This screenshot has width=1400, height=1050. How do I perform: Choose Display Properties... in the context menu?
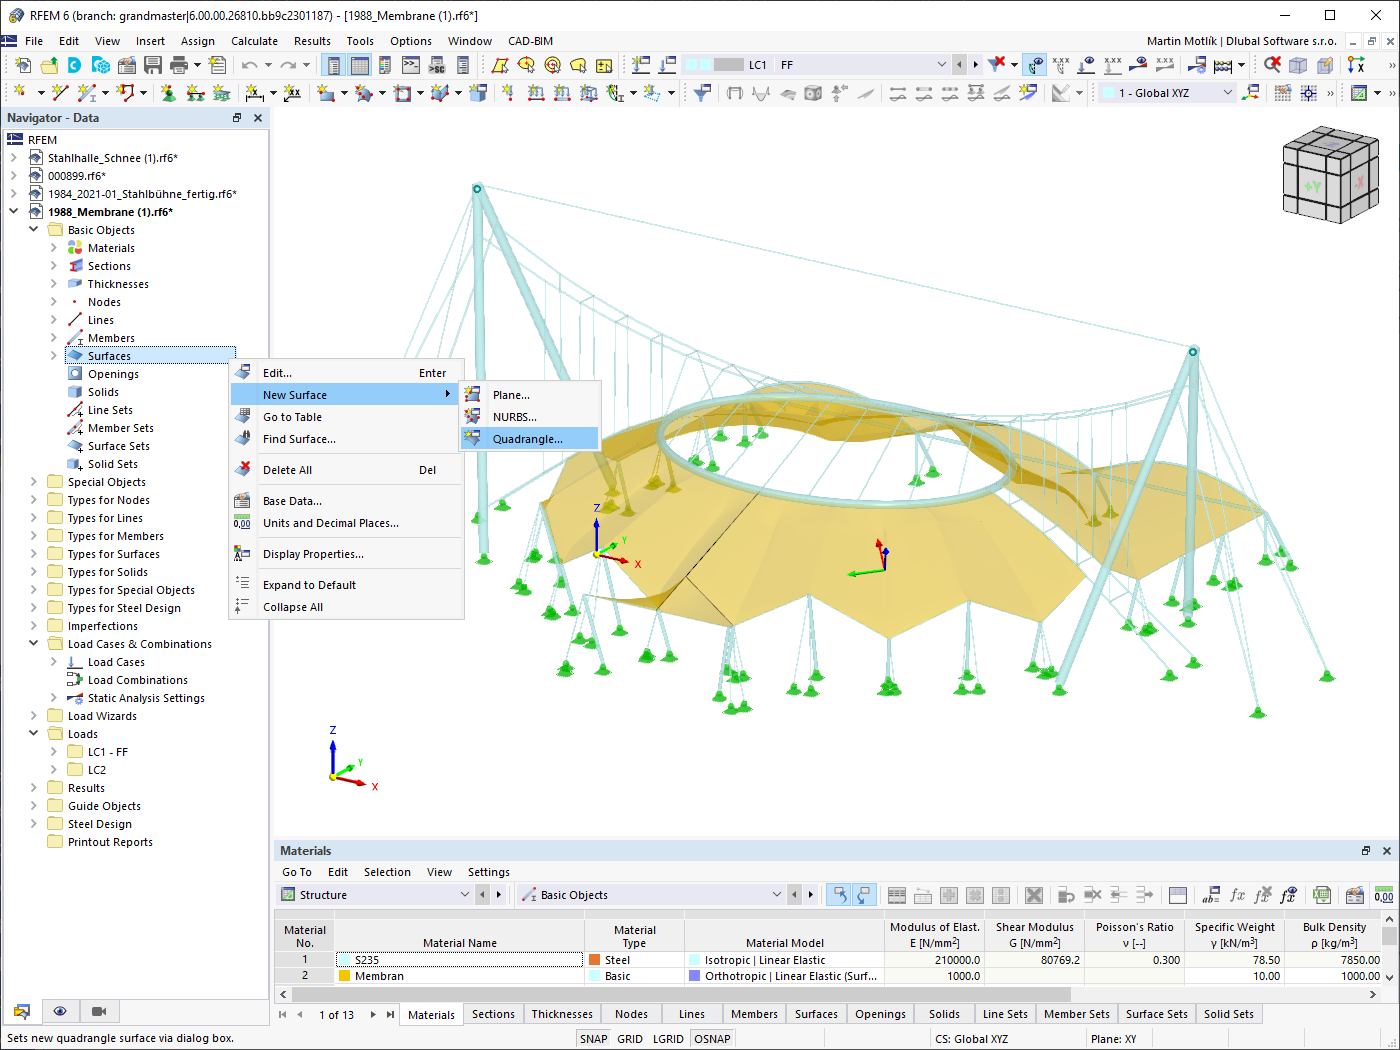pos(313,554)
